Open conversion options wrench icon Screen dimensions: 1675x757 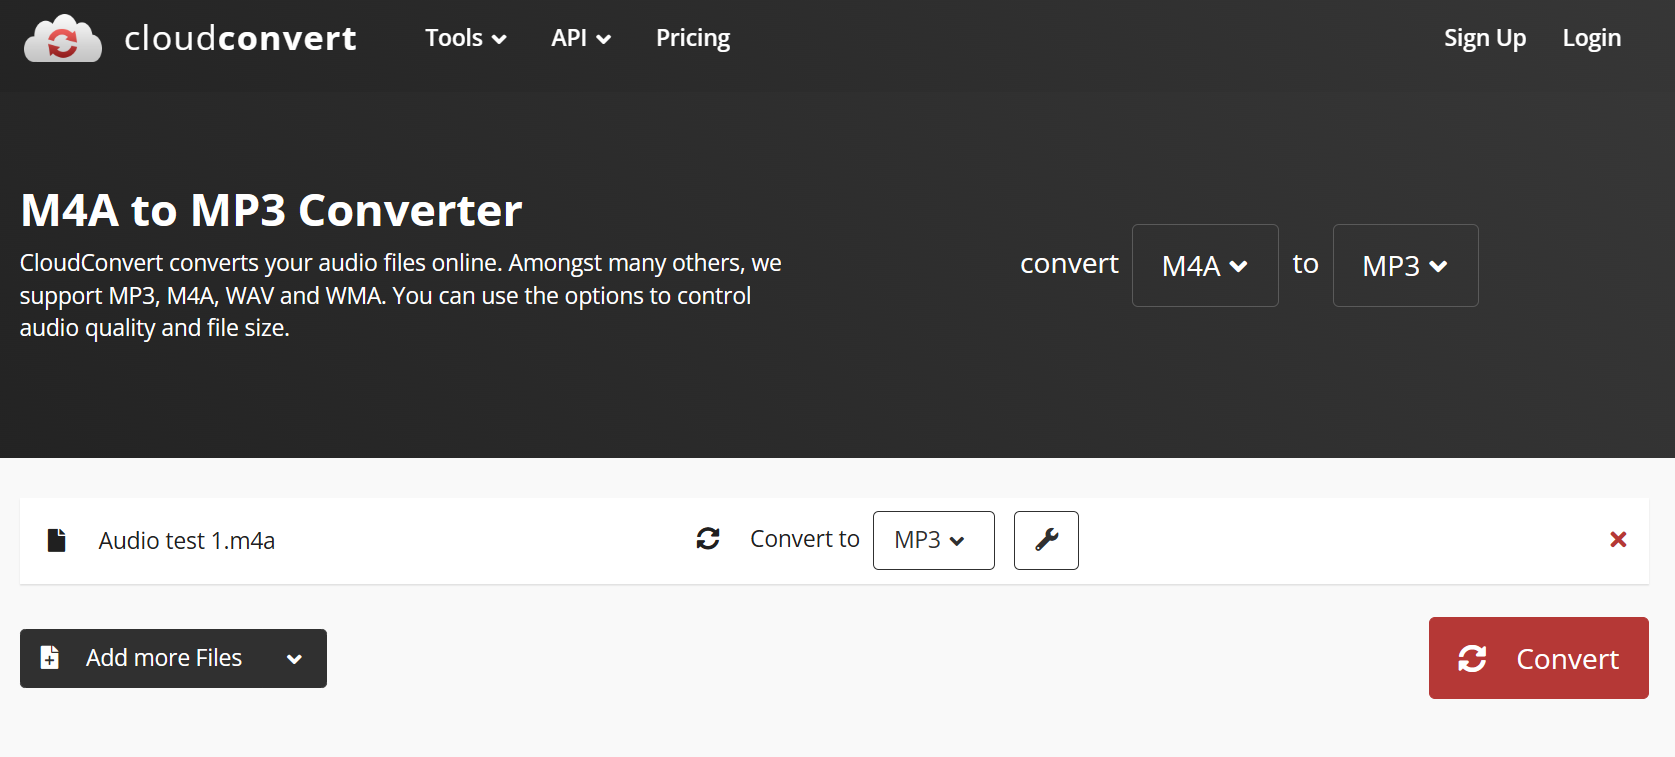click(x=1046, y=540)
